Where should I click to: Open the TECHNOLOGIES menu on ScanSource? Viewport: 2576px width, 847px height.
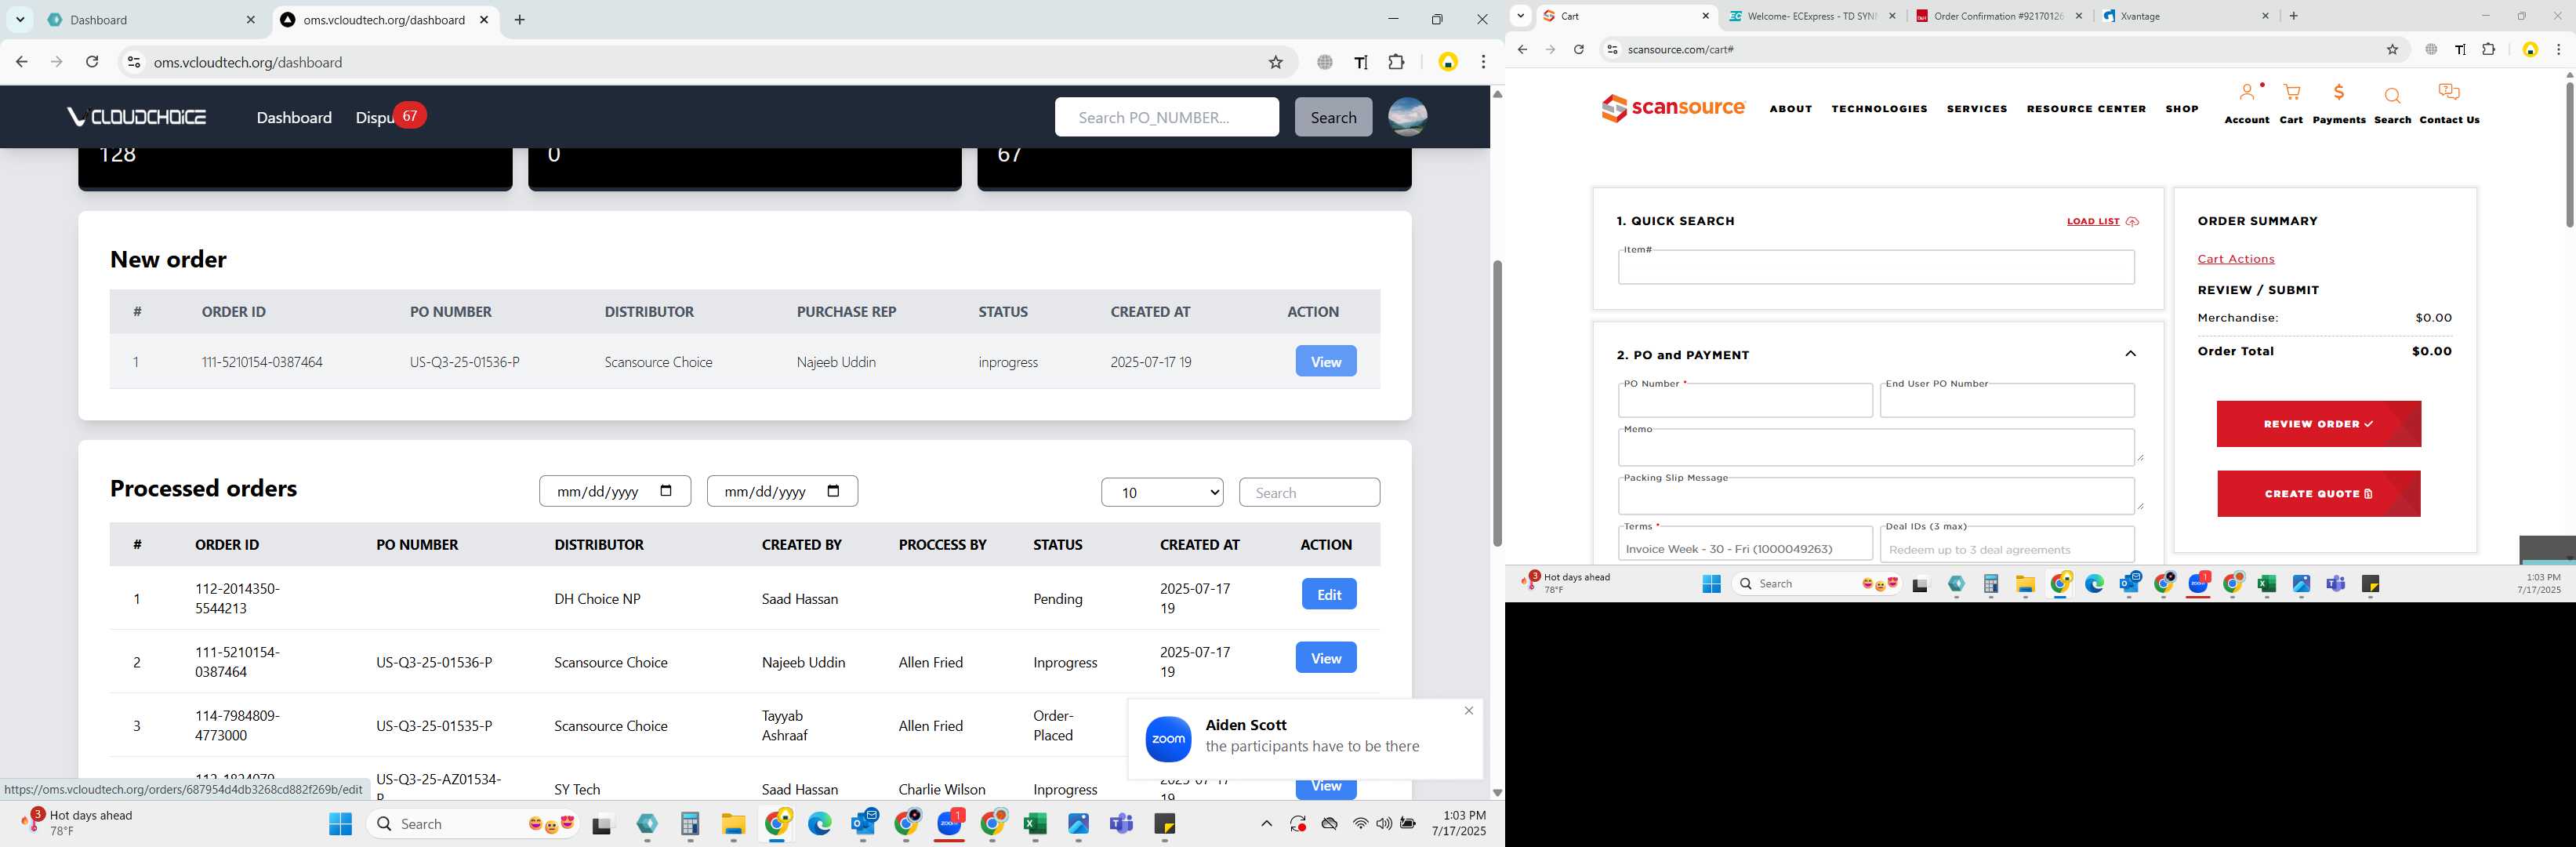pyautogui.click(x=1879, y=109)
